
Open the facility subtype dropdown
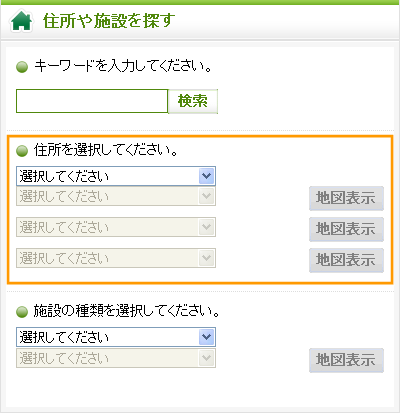116,358
